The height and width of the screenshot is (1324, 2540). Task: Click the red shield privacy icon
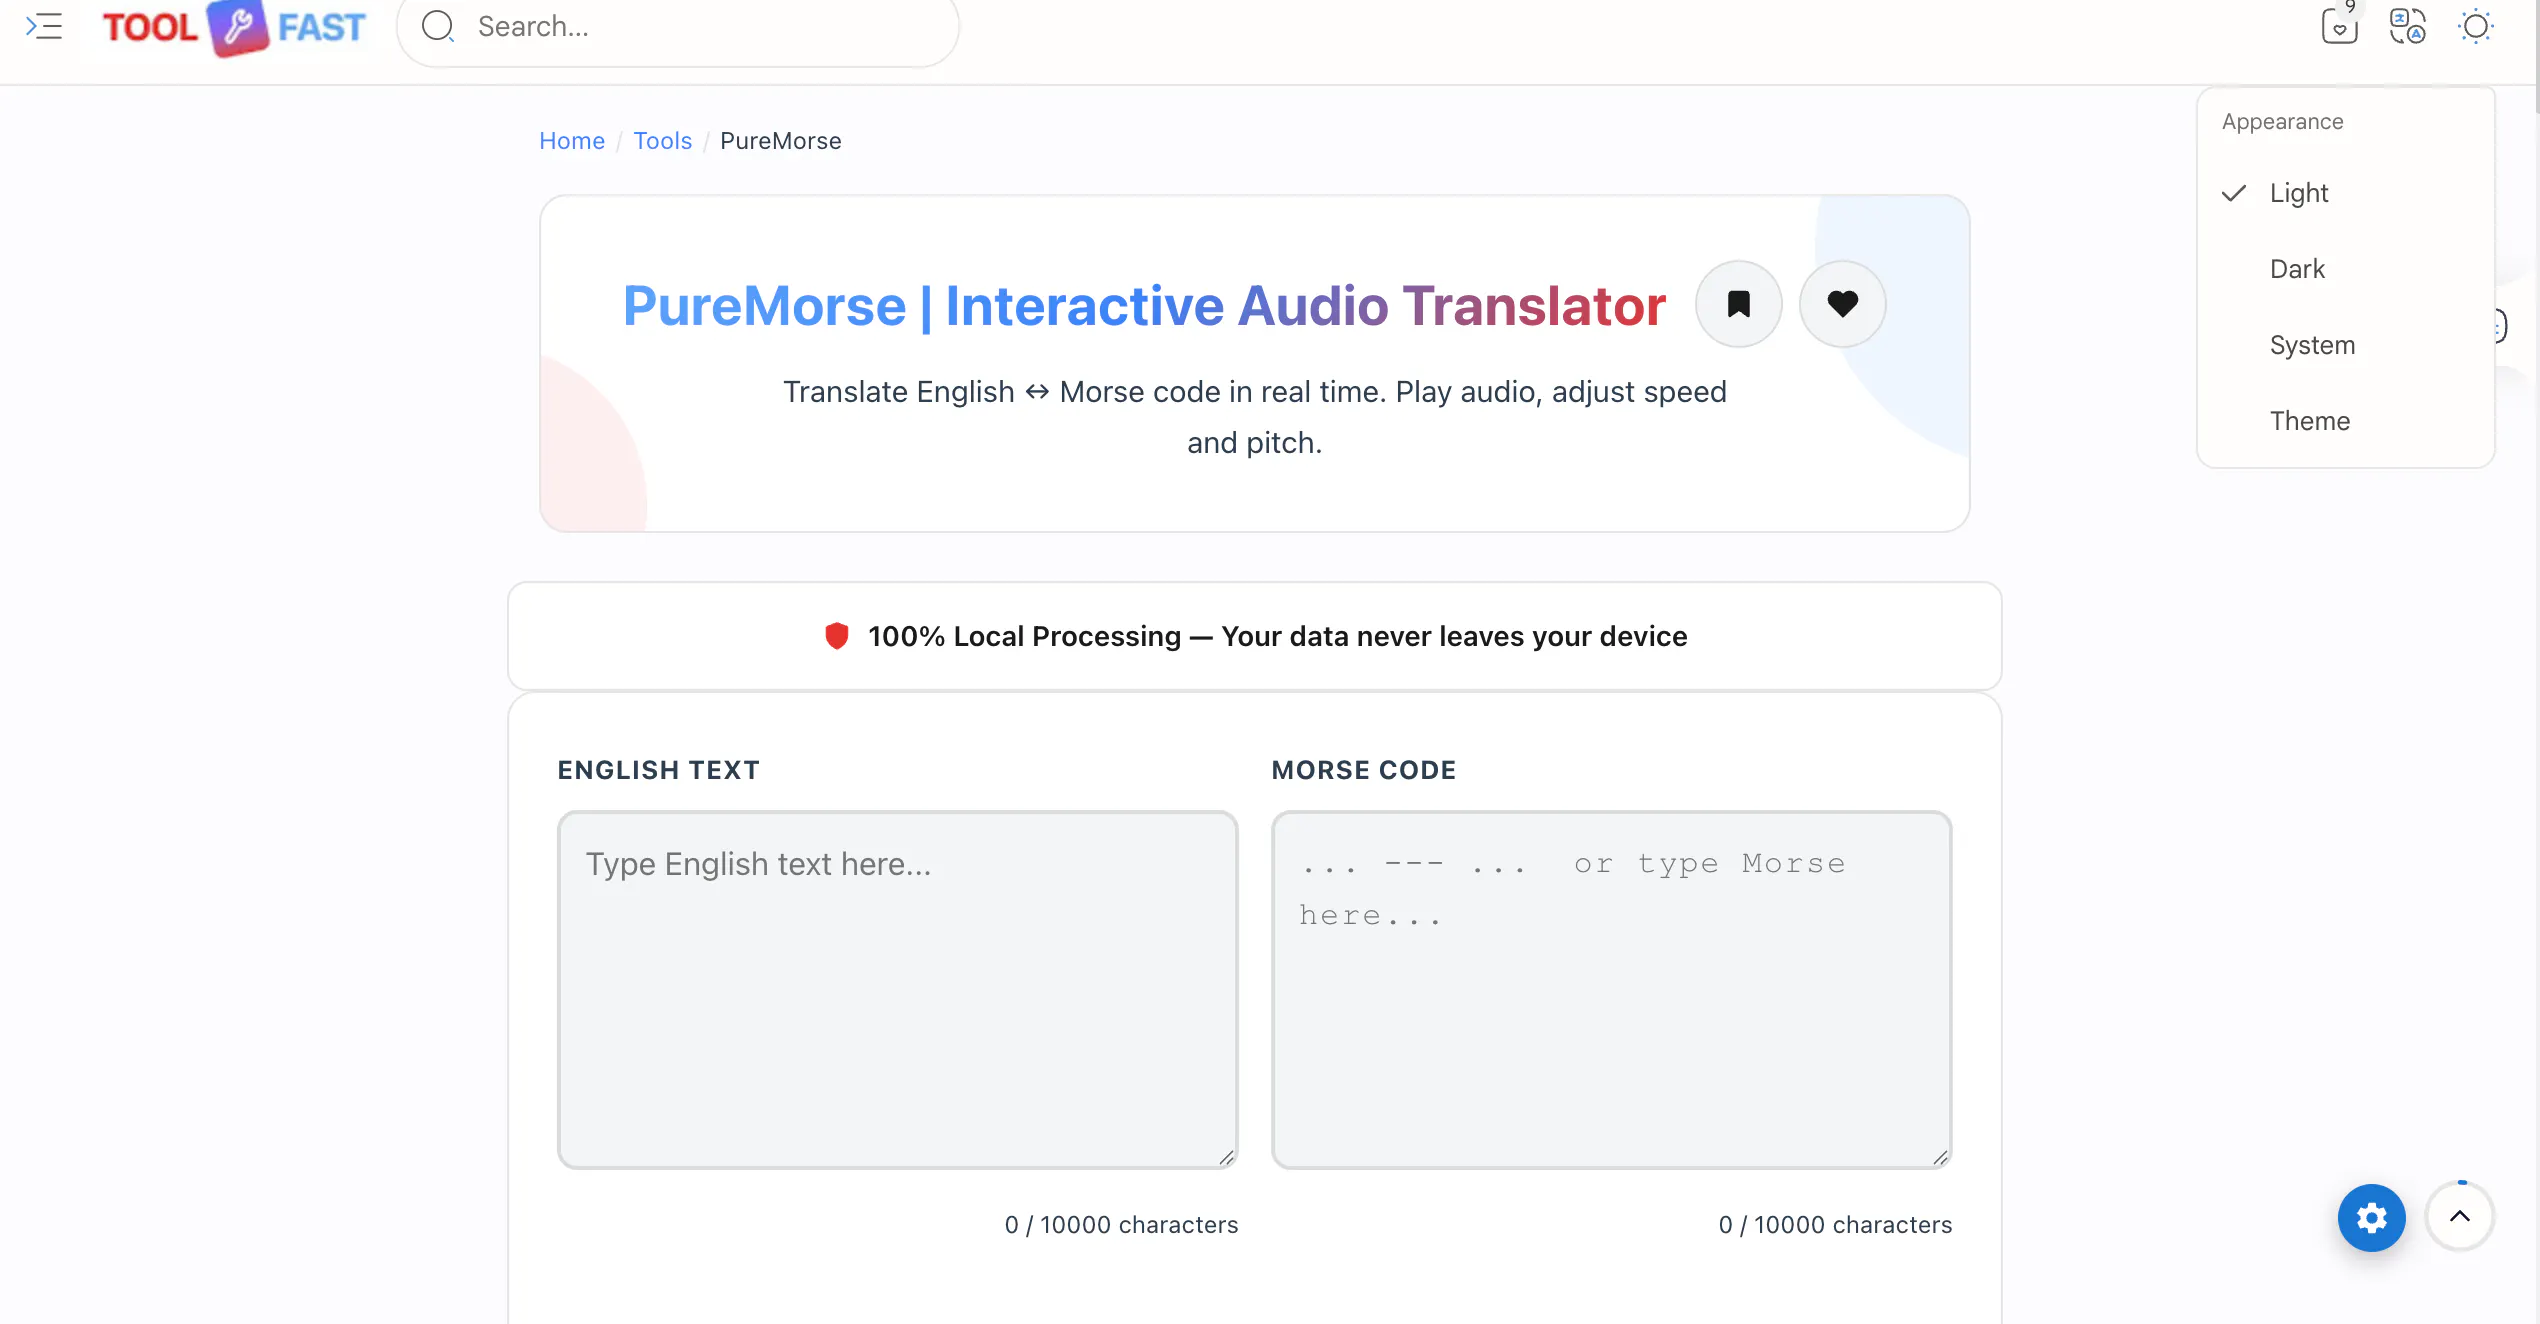[837, 636]
